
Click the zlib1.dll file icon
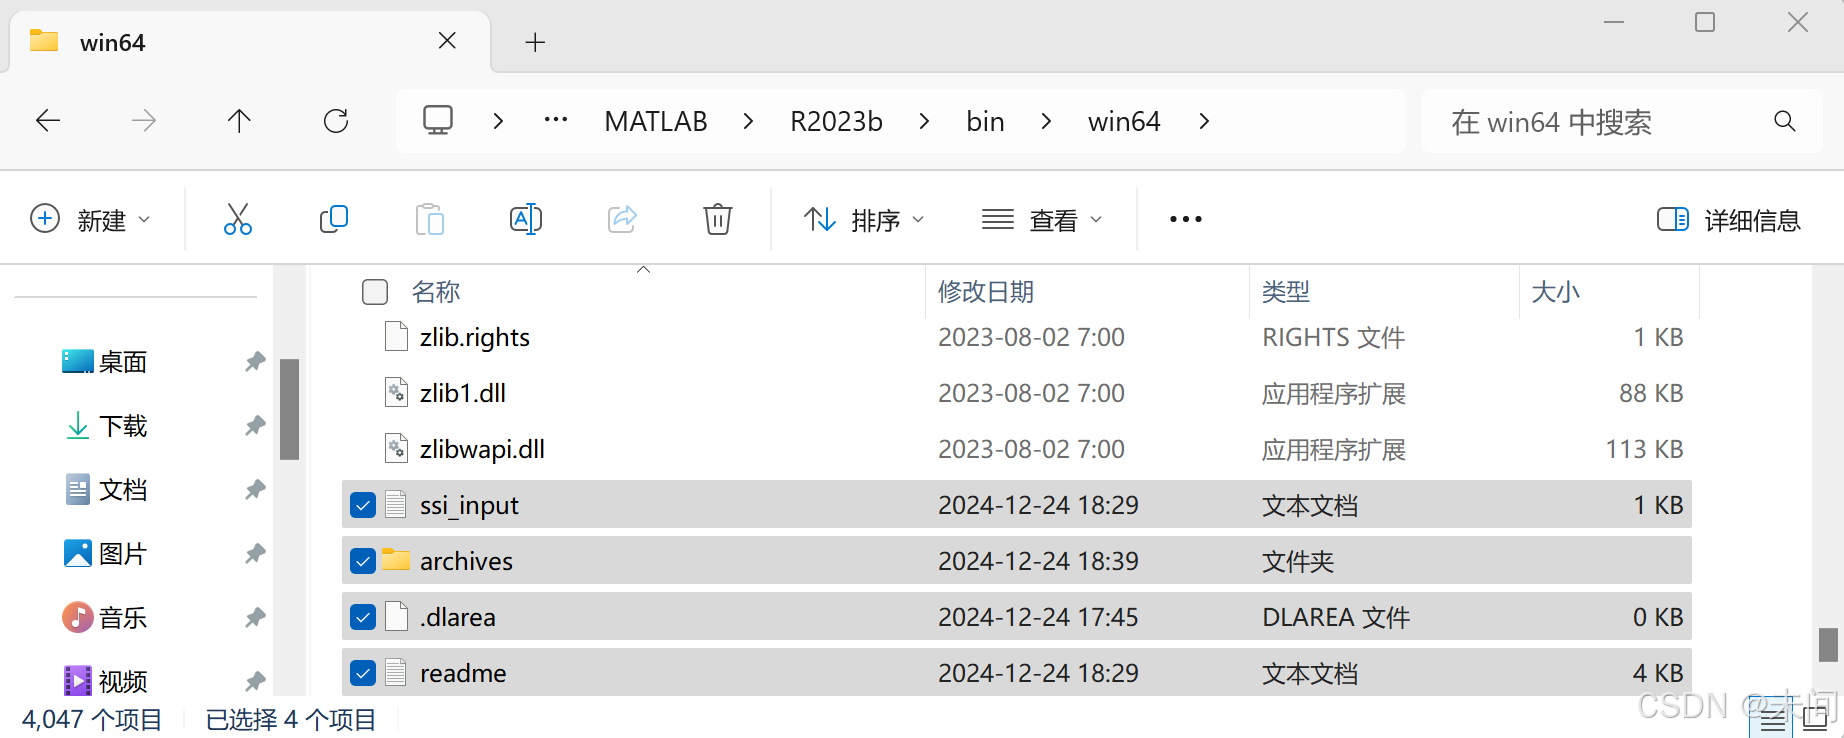396,392
